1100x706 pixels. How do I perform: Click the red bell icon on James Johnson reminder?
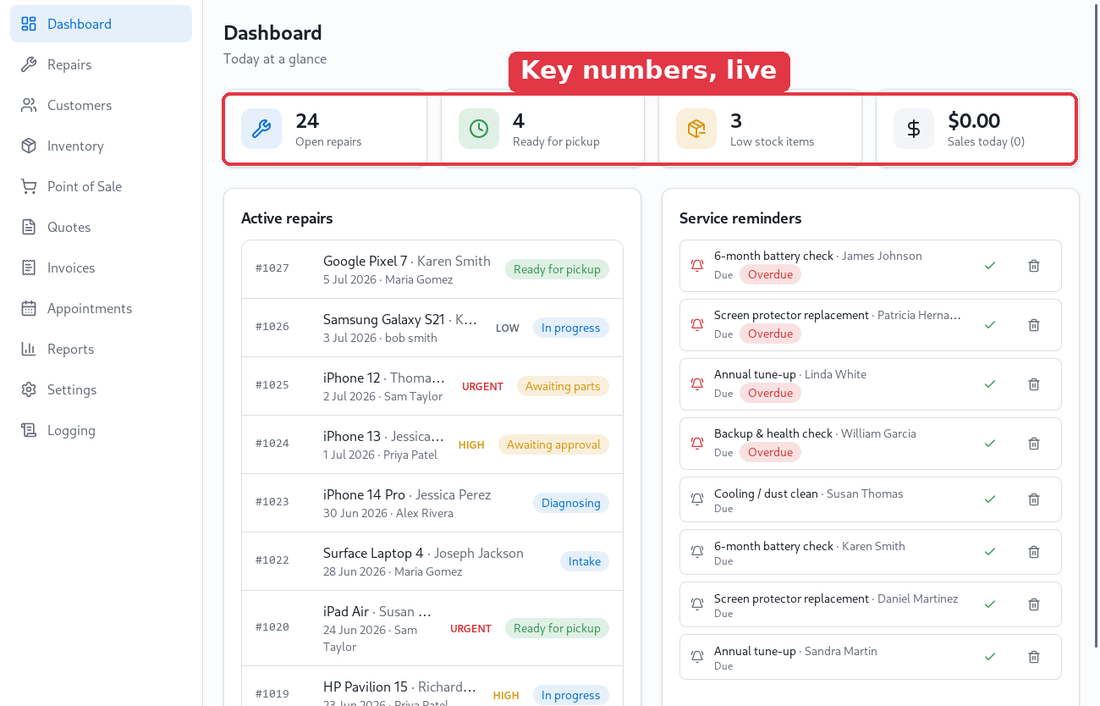coord(697,266)
